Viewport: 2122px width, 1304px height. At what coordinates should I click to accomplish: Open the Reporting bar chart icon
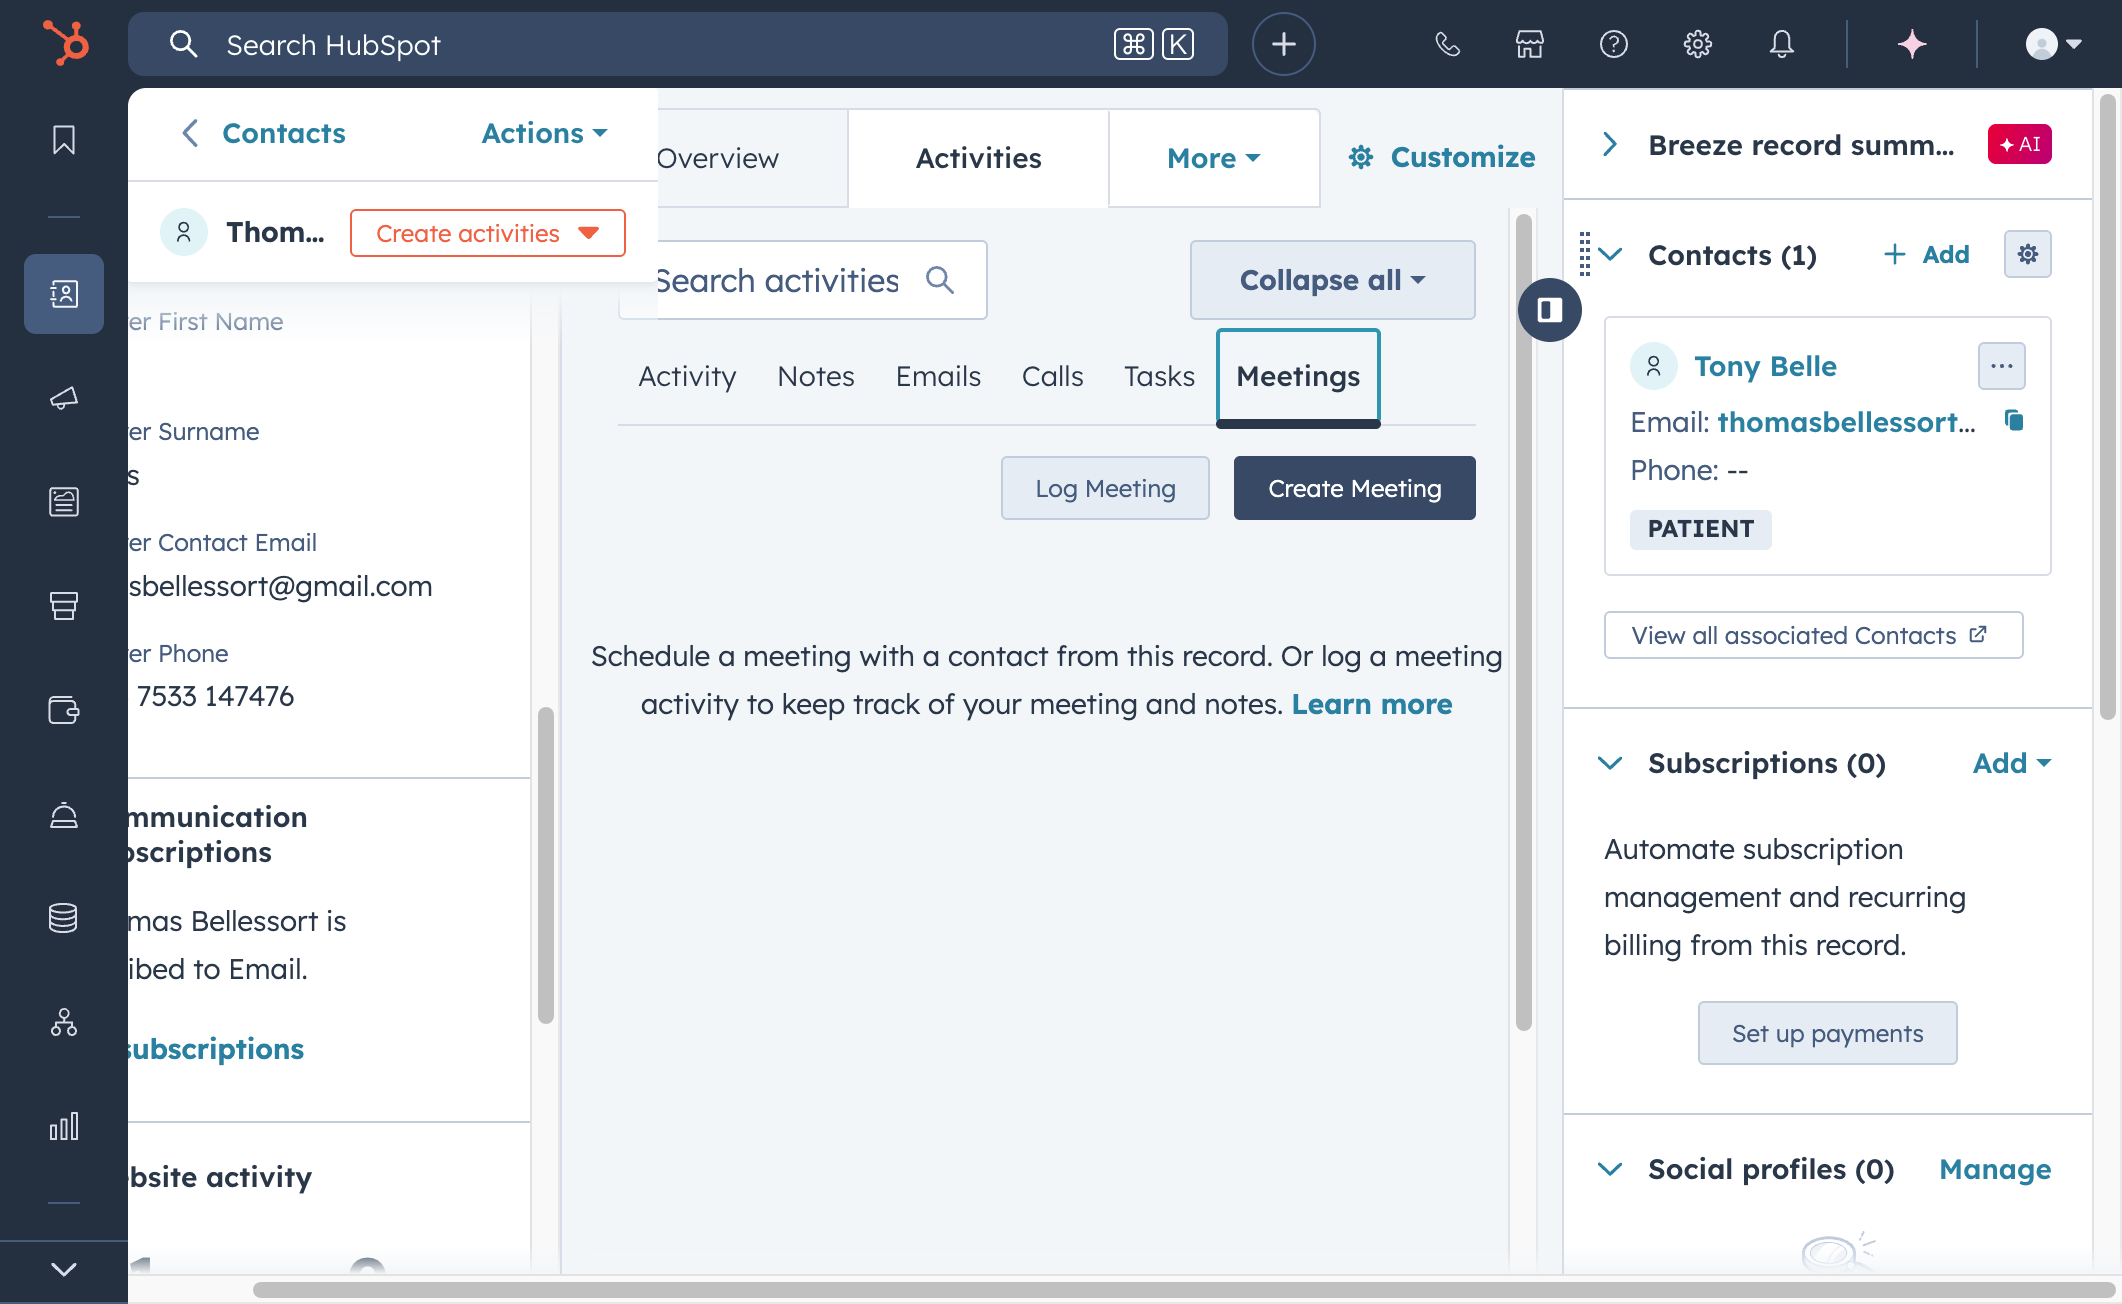click(64, 1127)
